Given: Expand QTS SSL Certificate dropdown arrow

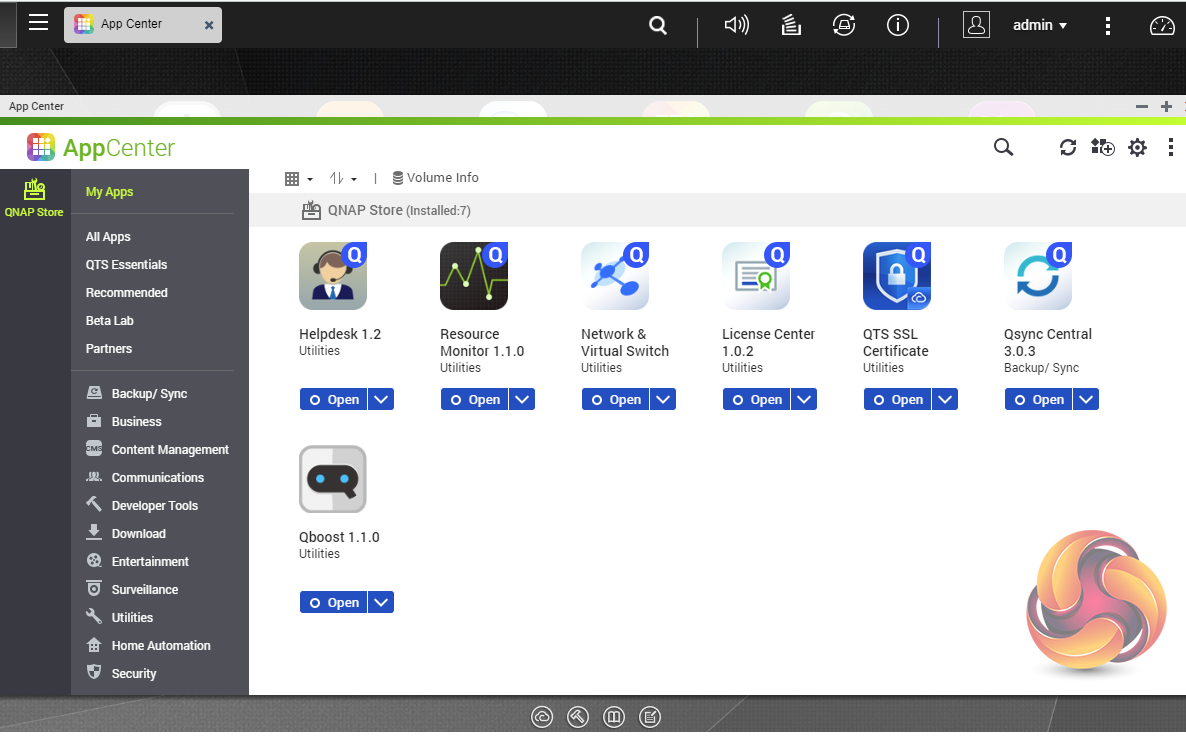Looking at the screenshot, I should pos(945,399).
